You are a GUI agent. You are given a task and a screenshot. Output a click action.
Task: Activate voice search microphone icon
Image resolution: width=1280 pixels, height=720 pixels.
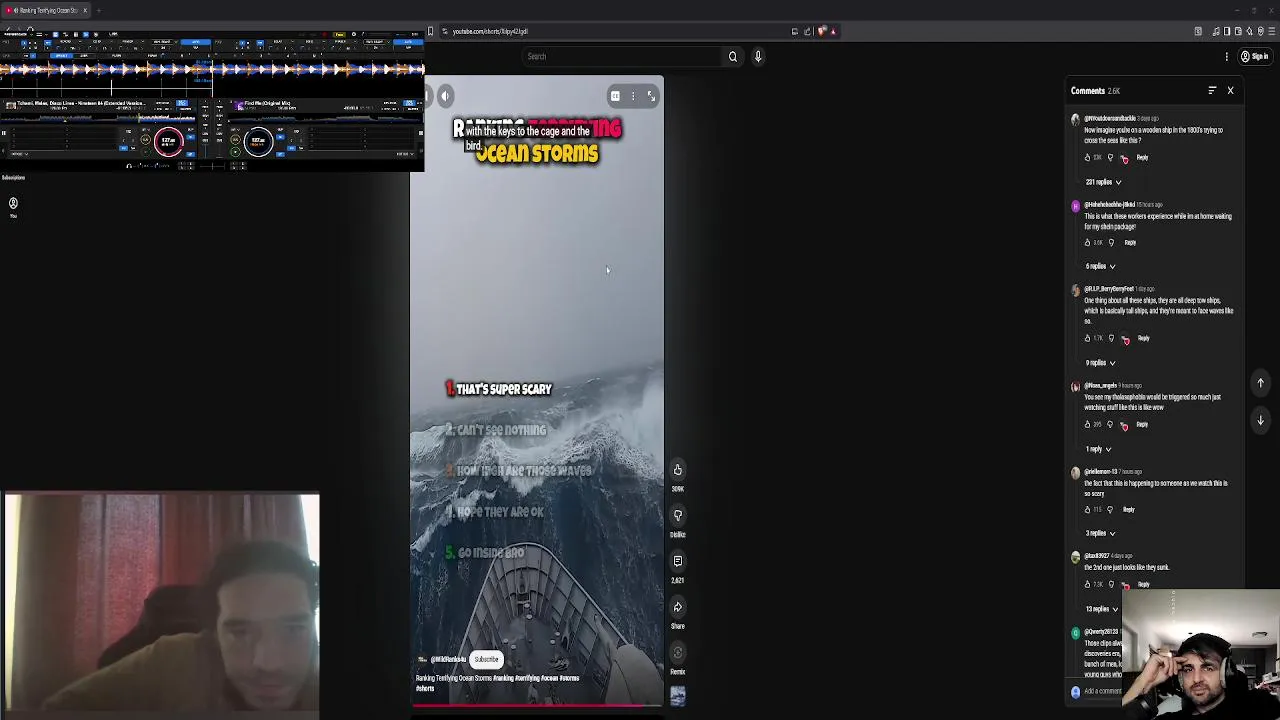758,57
